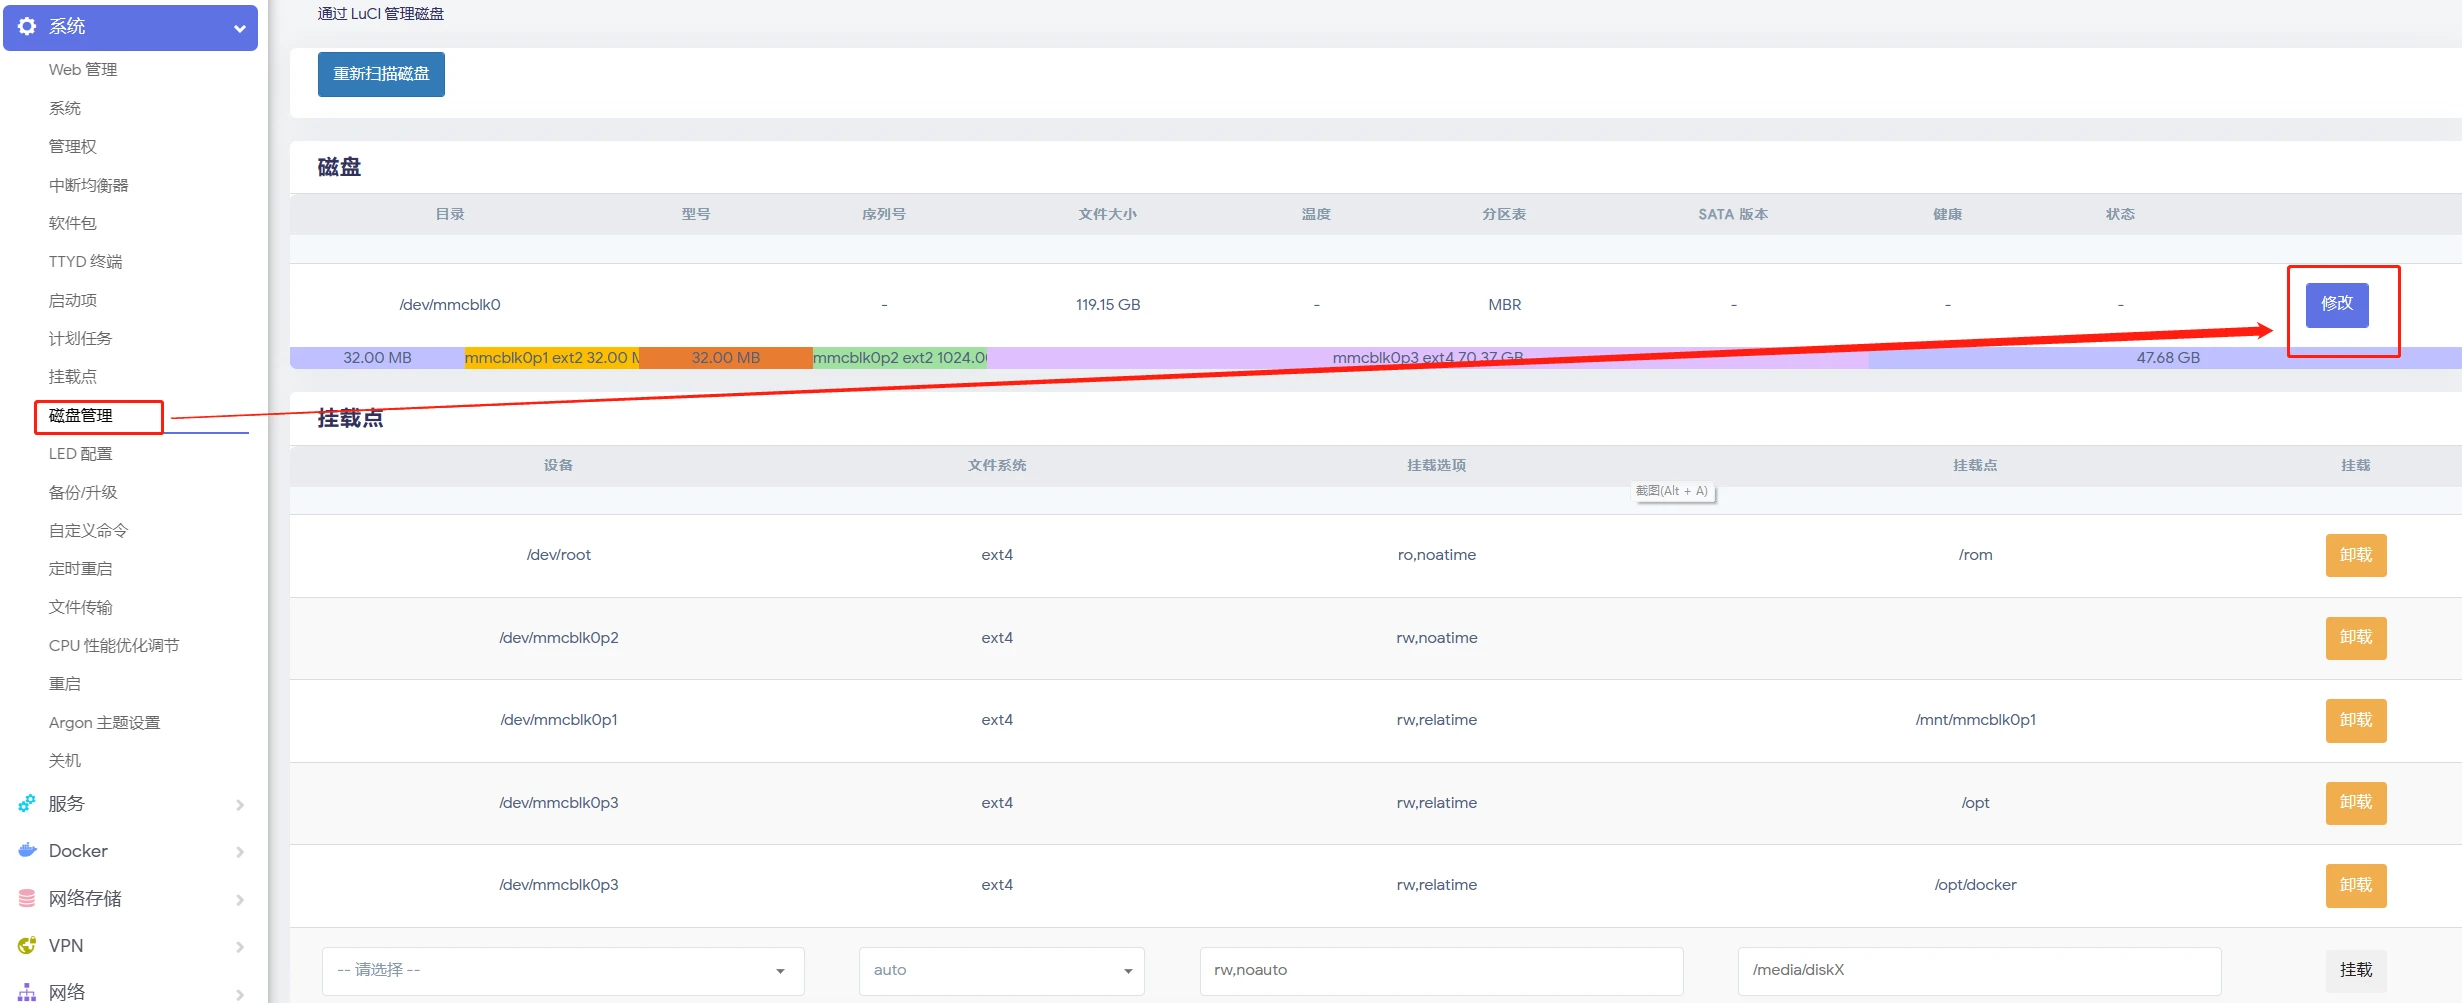Click the Docker whale icon
This screenshot has width=2462, height=1003.
(27, 851)
